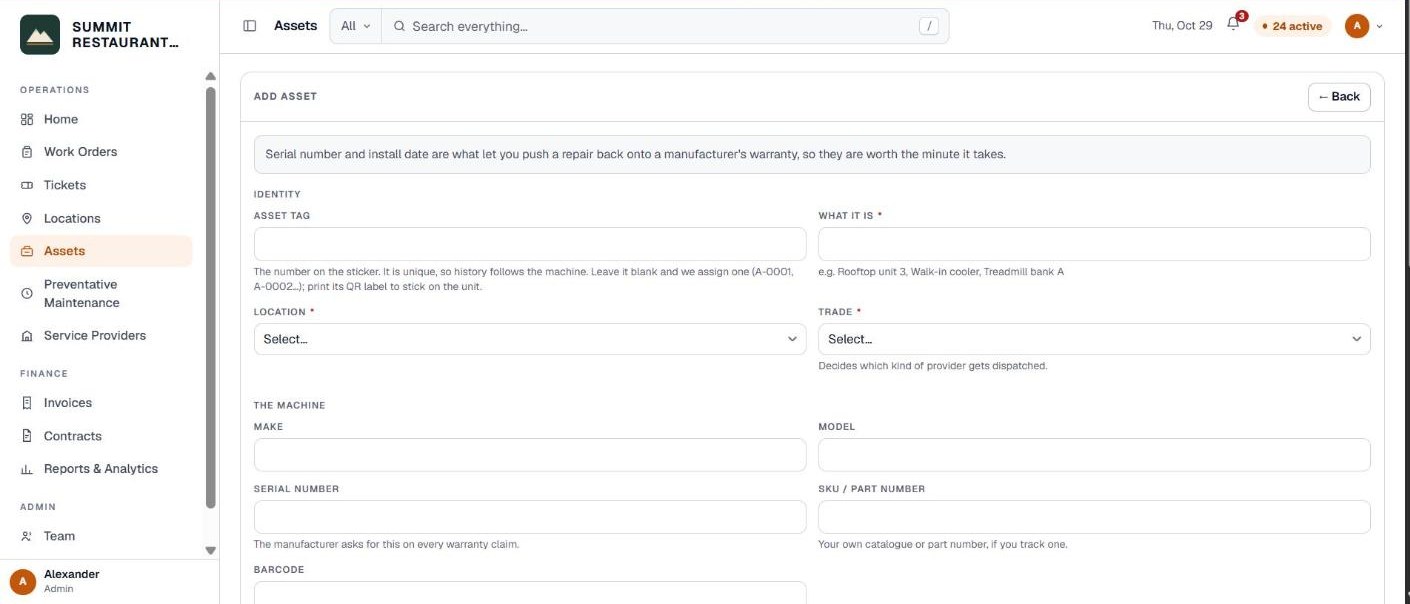Image resolution: width=1410 pixels, height=604 pixels.
Task: Open notifications bell with badge
Action: pyautogui.click(x=1234, y=25)
